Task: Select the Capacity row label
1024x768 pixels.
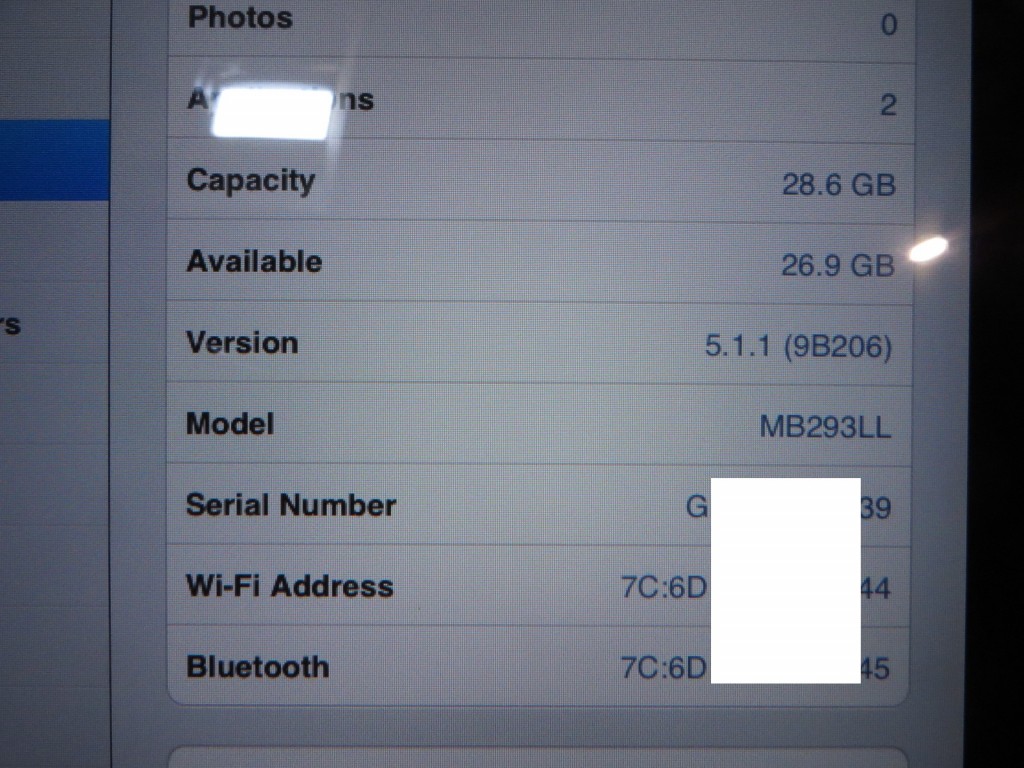Action: (251, 181)
